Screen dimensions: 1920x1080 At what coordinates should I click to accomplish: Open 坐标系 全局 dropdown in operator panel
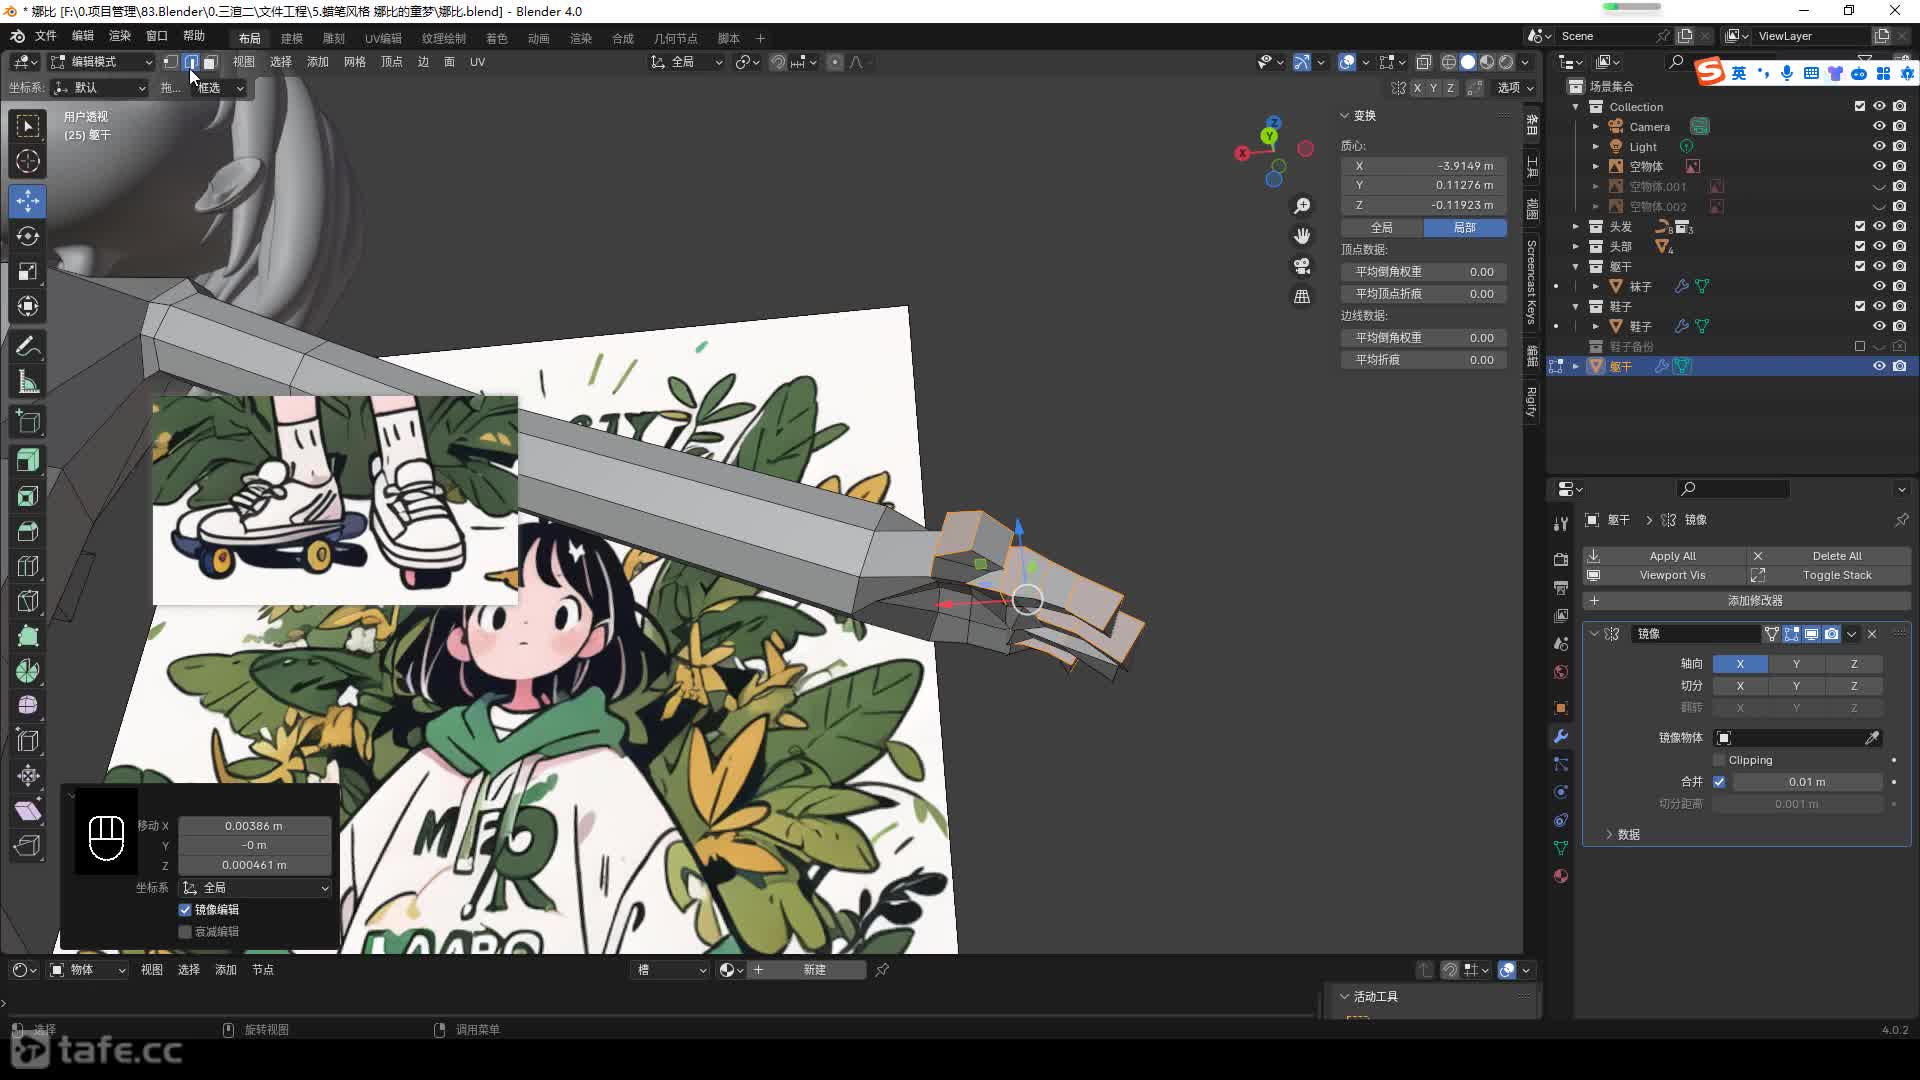click(x=255, y=888)
